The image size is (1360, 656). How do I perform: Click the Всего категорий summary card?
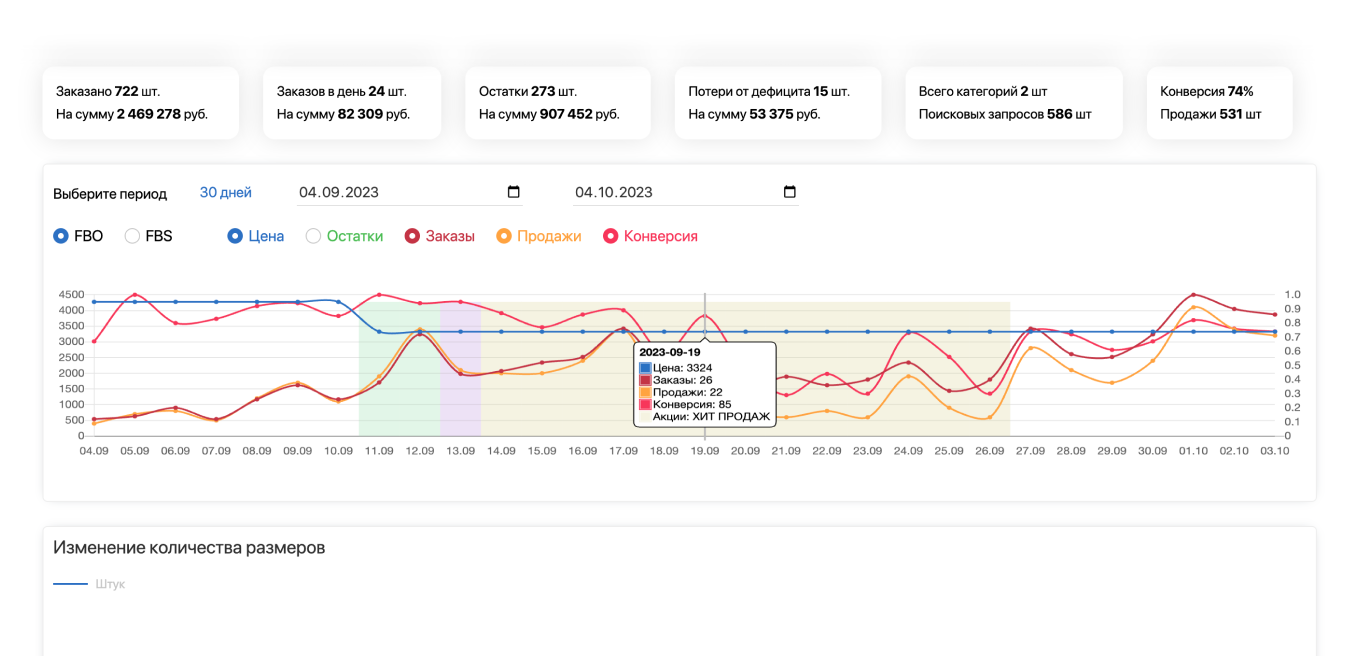[1013, 103]
